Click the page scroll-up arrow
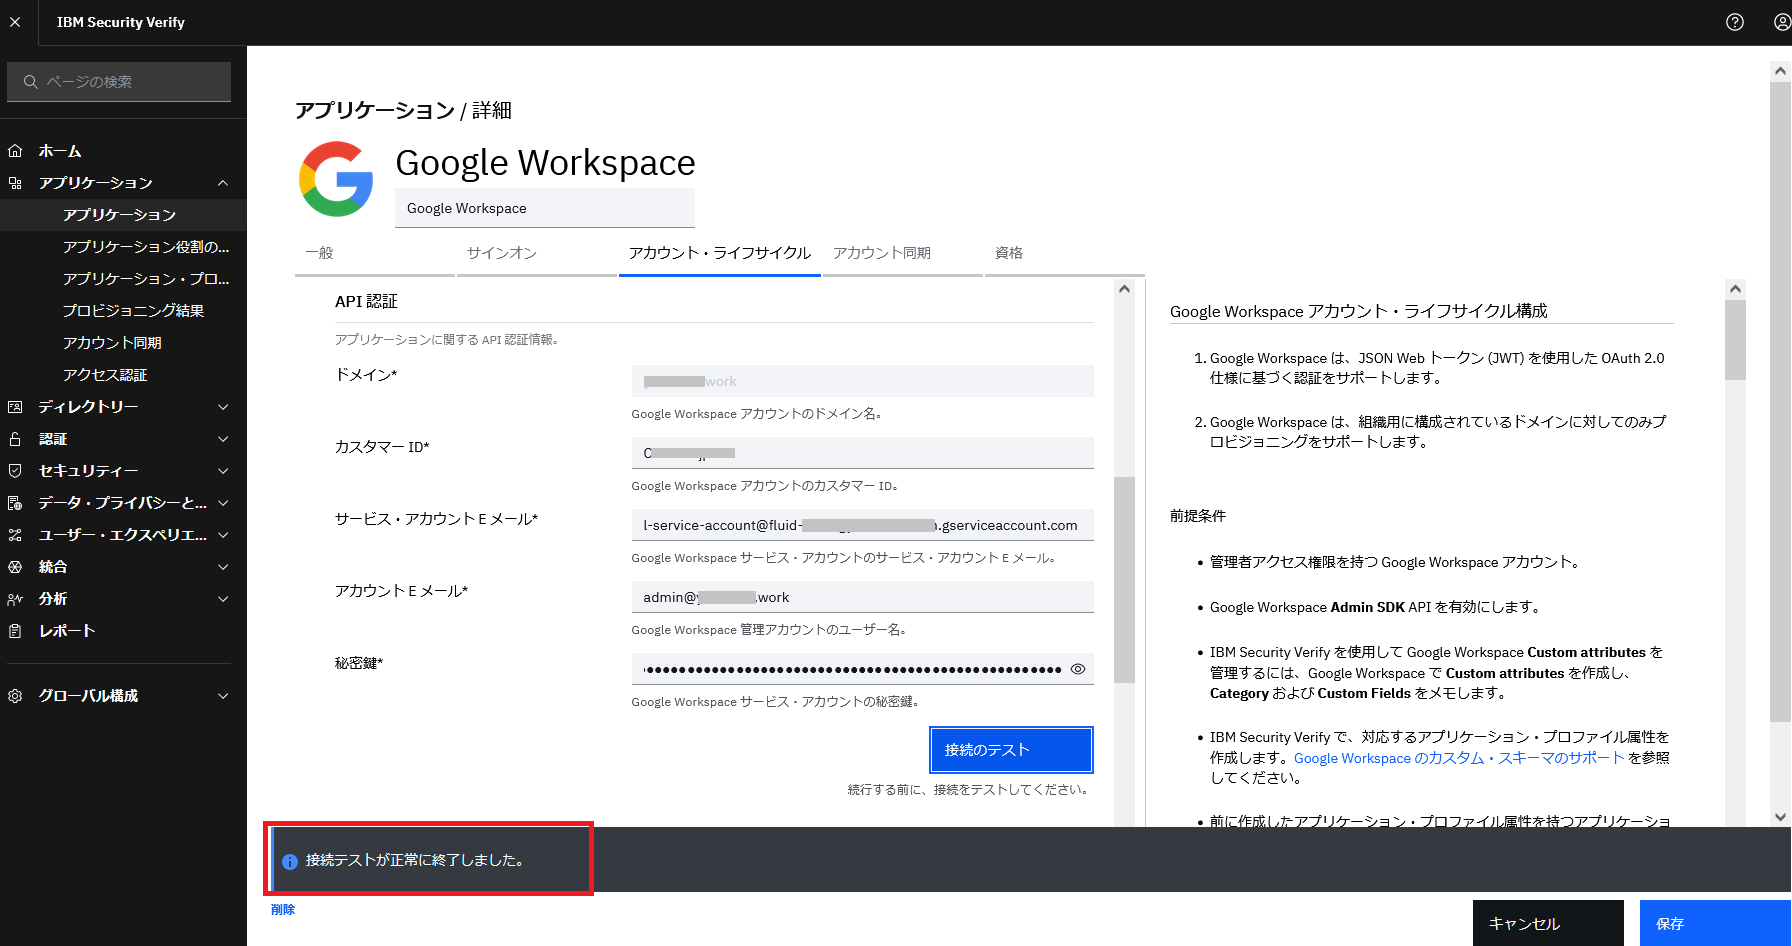The height and width of the screenshot is (946, 1792). click(1780, 71)
